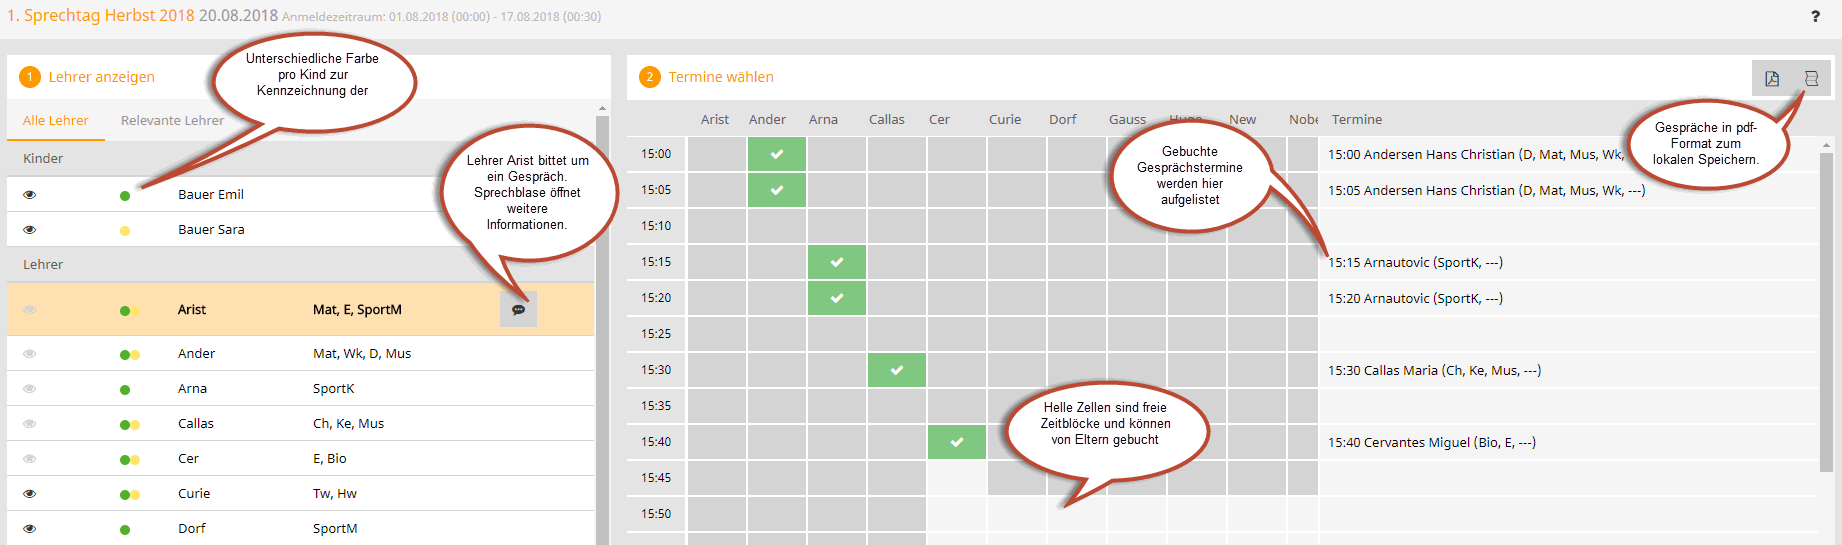1842x545 pixels.
Task: Click the teacher list scrollbar
Action: point(602,330)
